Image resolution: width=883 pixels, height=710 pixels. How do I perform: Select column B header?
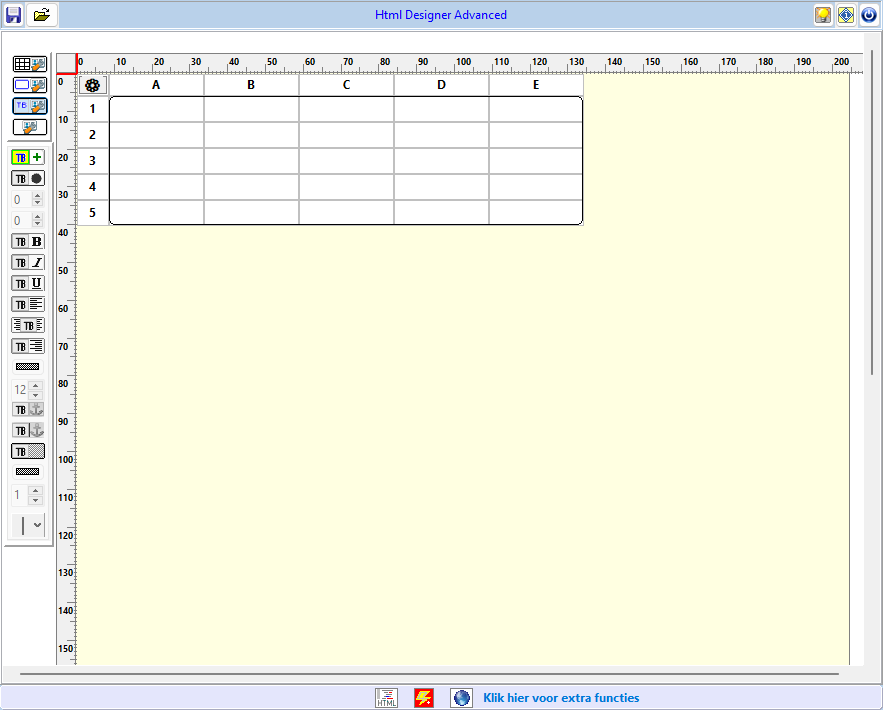251,85
